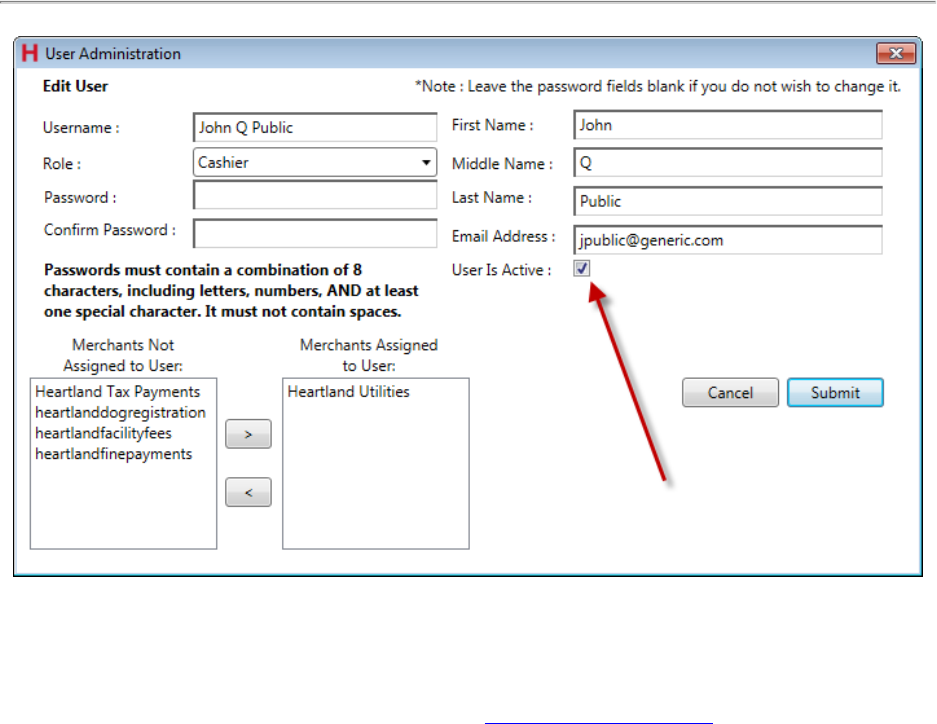Select Heartland Tax Payments in unassigned list
The image size is (937, 724).
(118, 392)
